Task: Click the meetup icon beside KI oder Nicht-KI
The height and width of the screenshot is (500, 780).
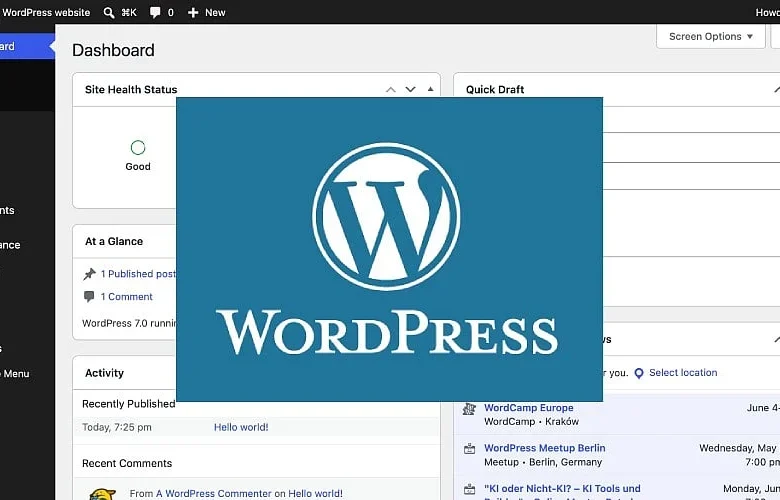Action: (x=469, y=489)
